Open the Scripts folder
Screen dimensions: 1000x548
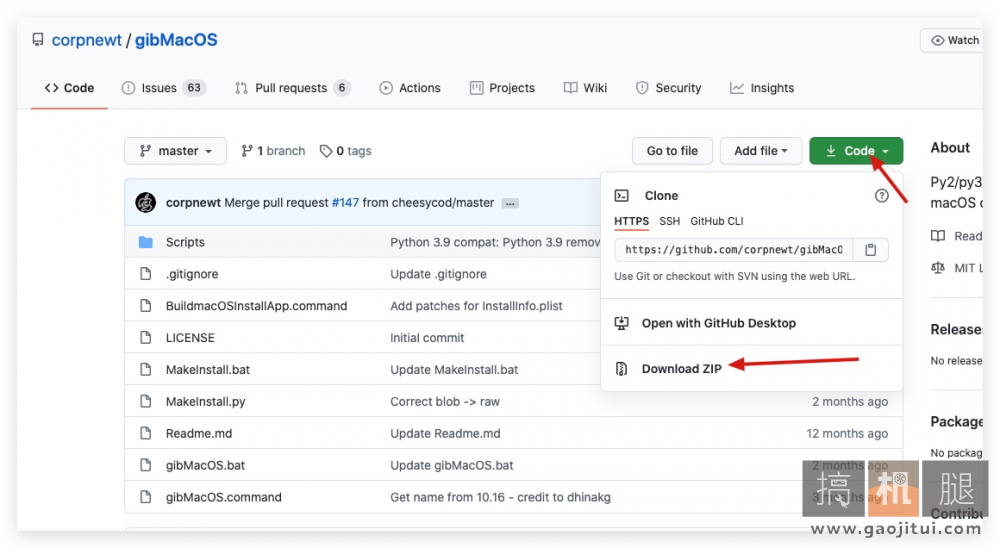point(185,242)
